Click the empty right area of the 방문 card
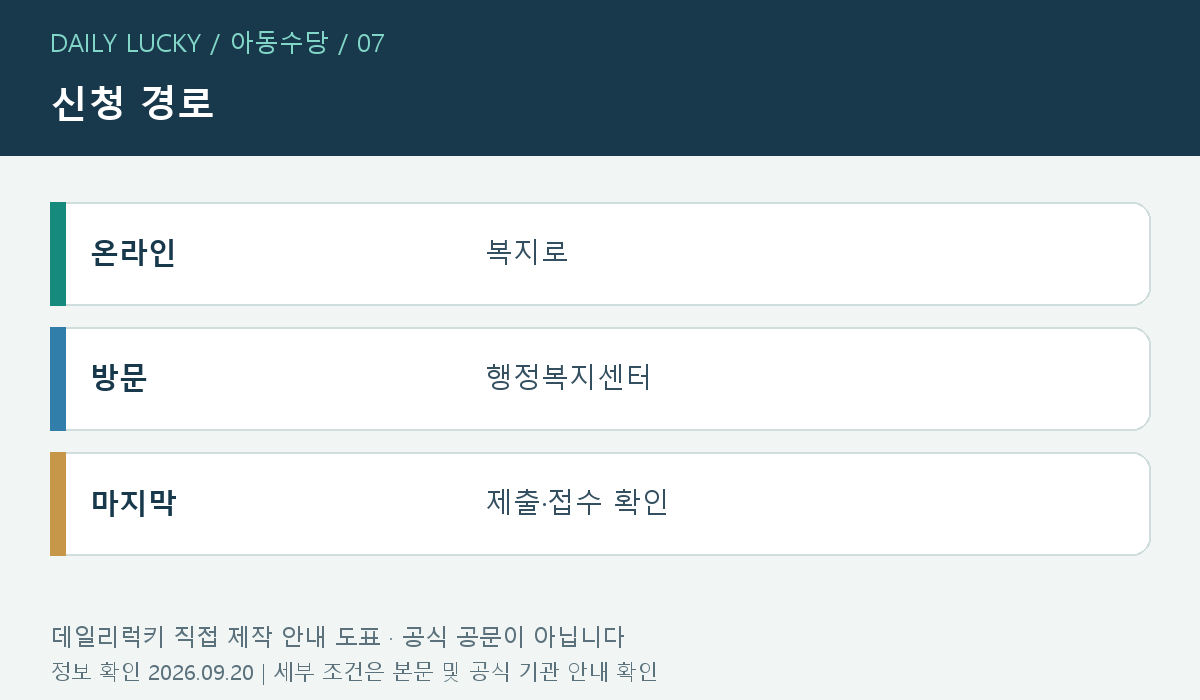This screenshot has width=1200, height=700. pos(900,379)
